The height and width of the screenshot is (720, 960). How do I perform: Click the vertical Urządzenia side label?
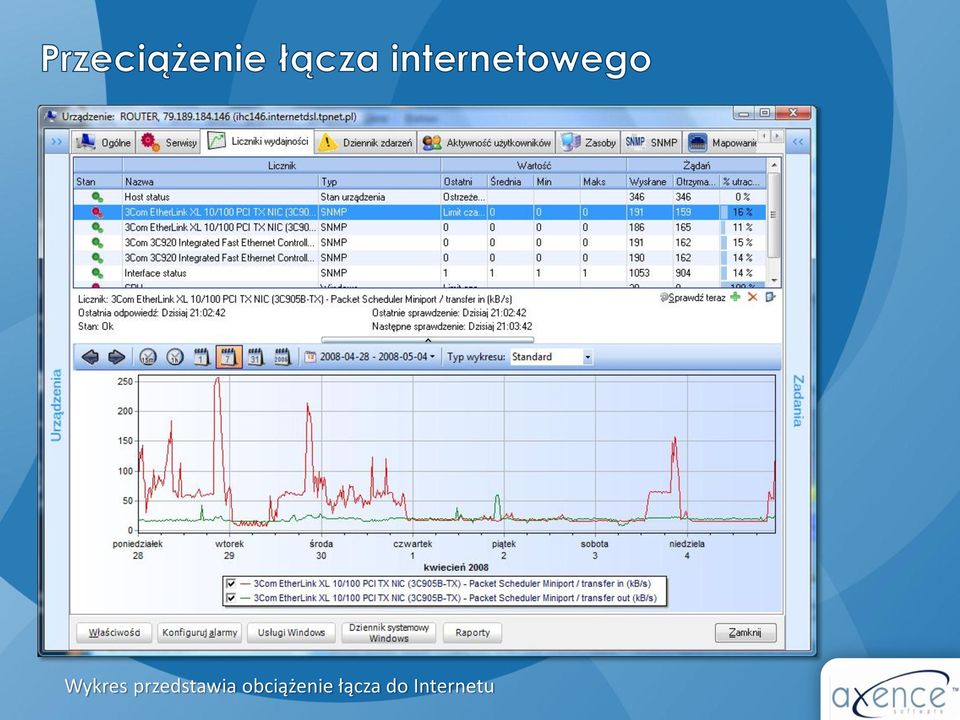click(x=56, y=405)
